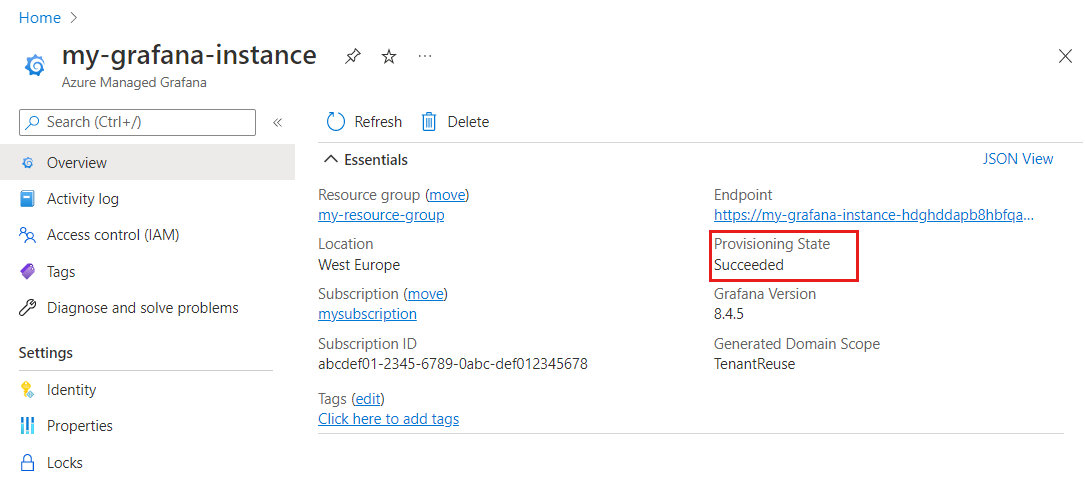Click the Delete trash icon
This screenshot has width=1085, height=477.
pos(429,122)
